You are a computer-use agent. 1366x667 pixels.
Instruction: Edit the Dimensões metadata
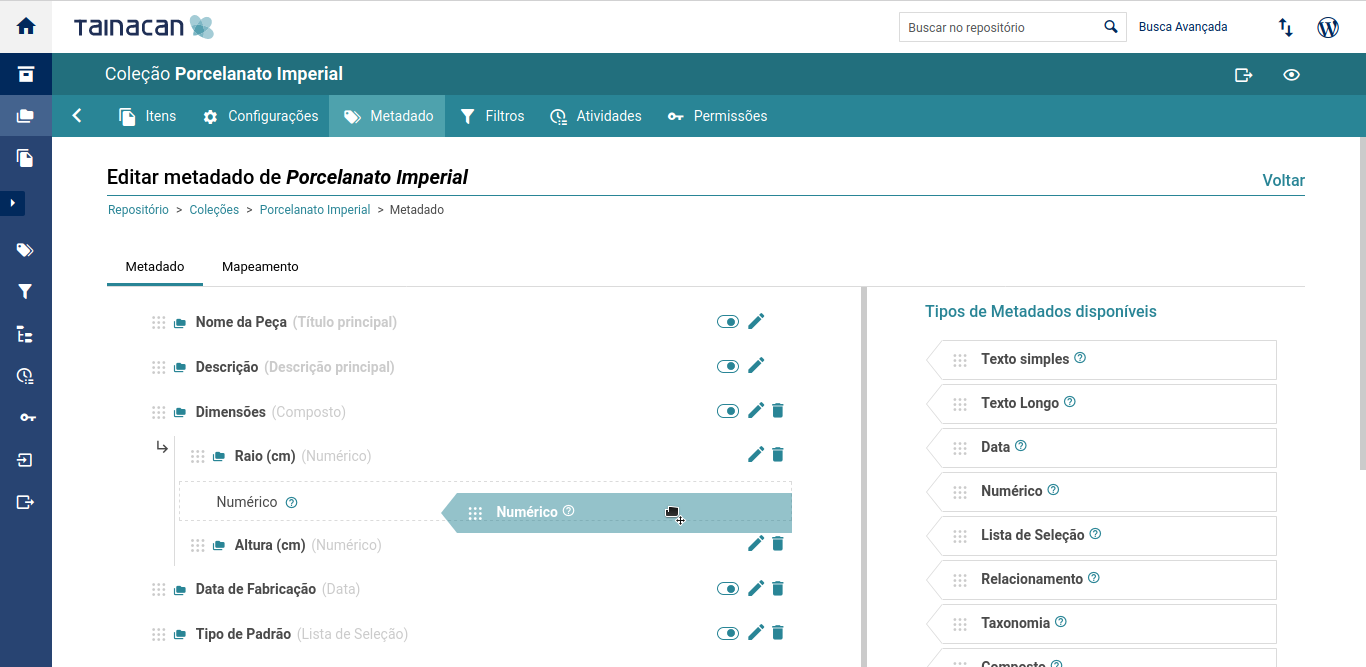point(756,410)
